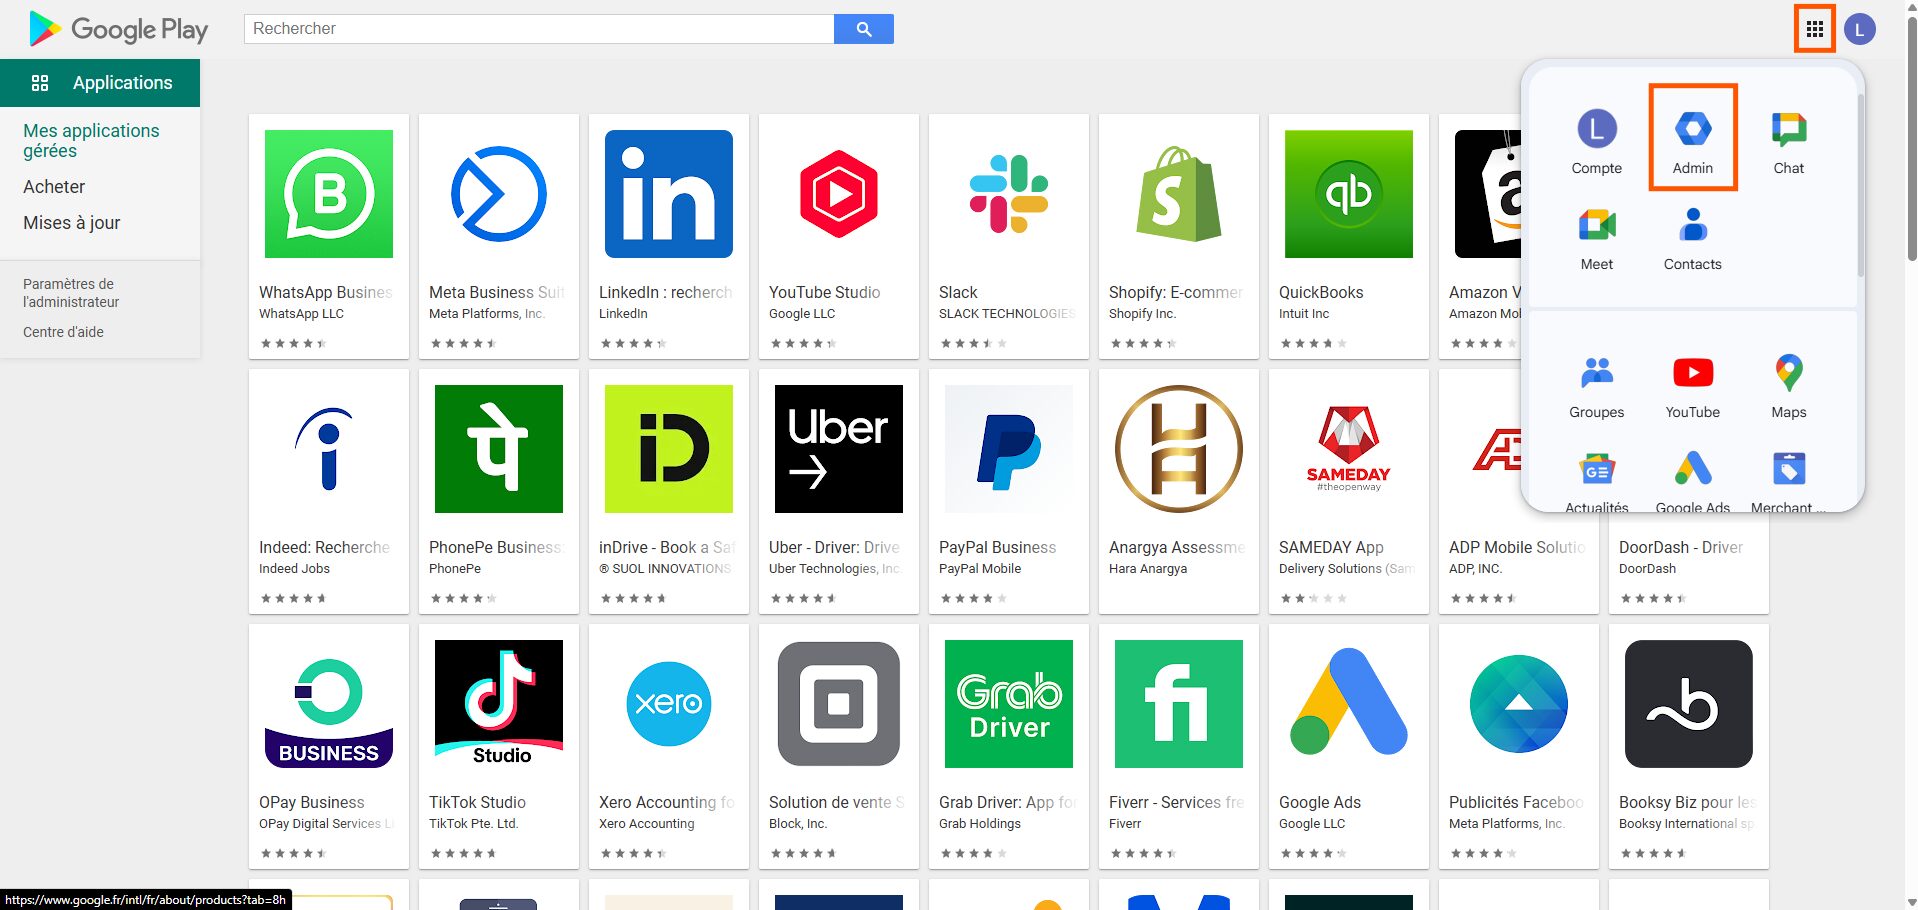Open the Acheter sidebar item

(x=54, y=187)
